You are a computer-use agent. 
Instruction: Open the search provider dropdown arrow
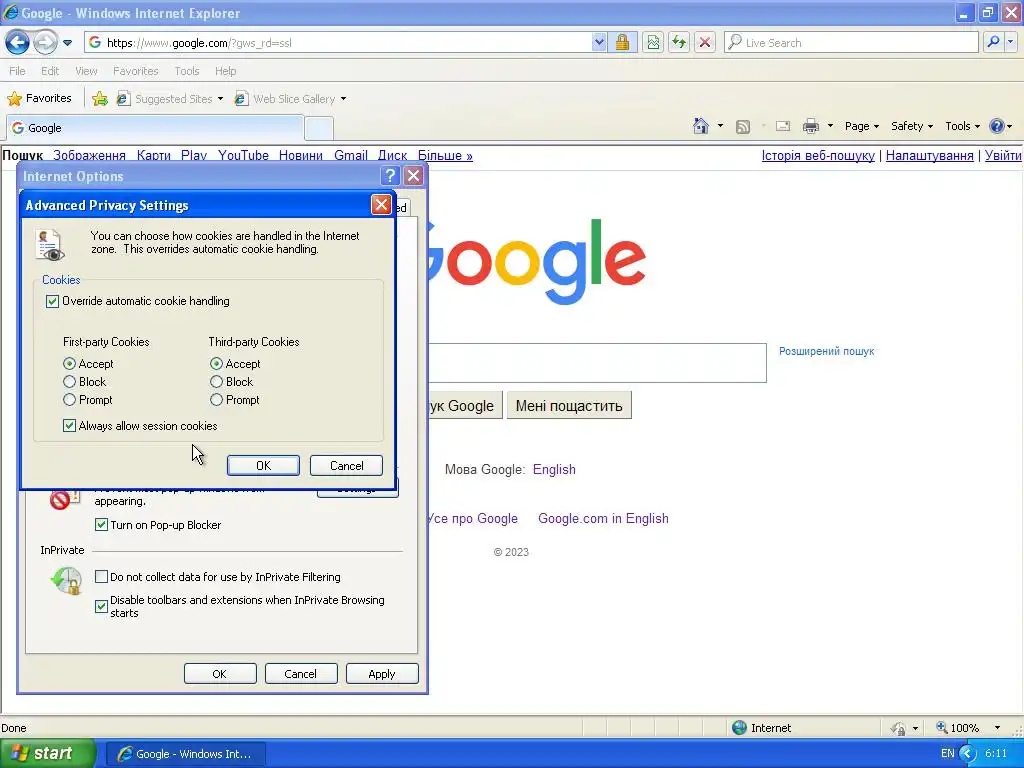(x=1011, y=42)
